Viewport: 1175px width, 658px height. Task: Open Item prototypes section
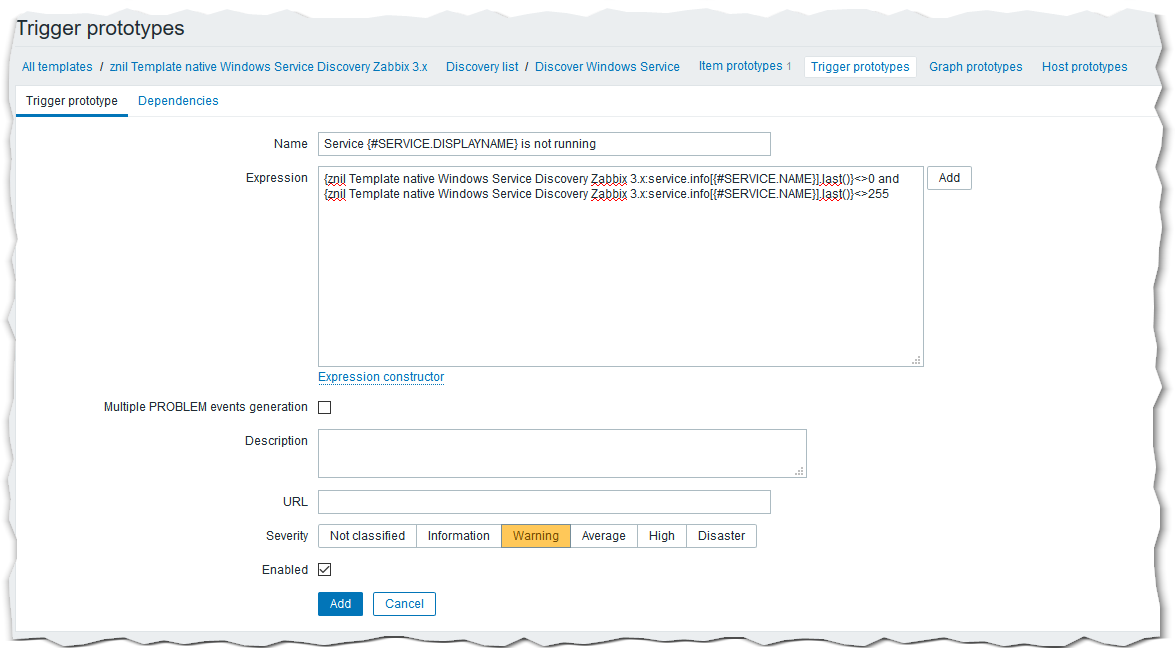[740, 67]
